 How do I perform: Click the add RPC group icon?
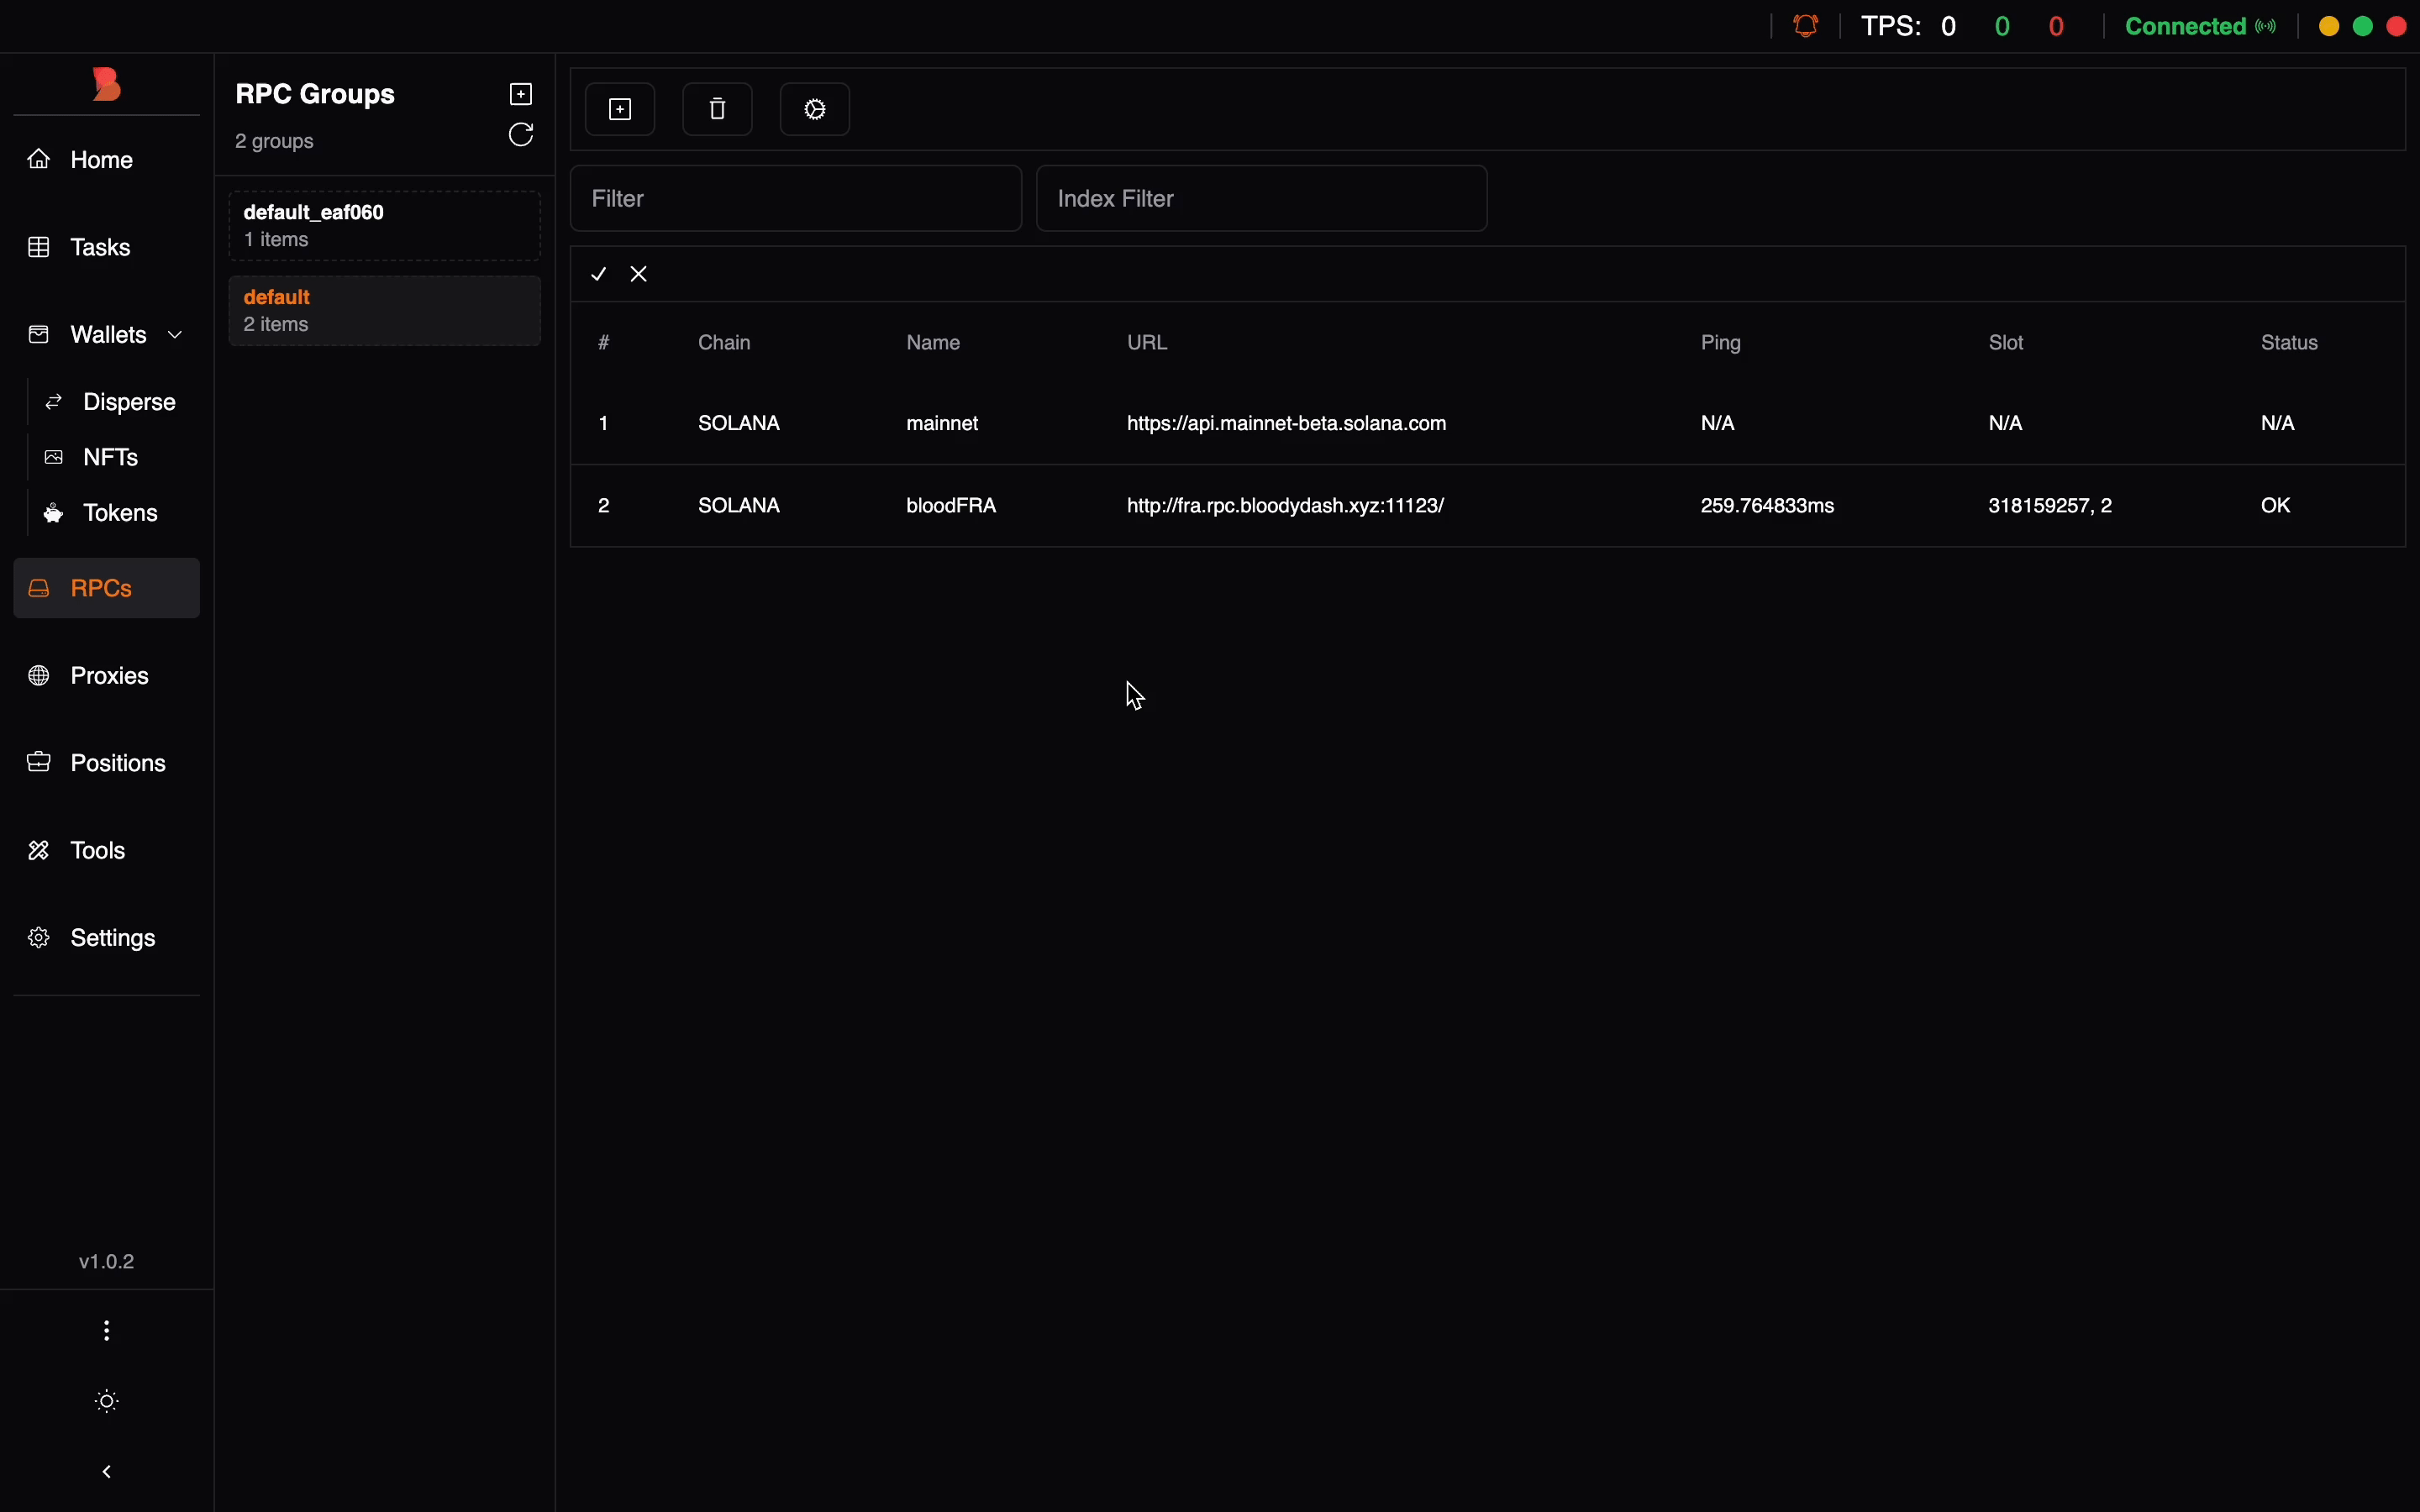[x=521, y=94]
